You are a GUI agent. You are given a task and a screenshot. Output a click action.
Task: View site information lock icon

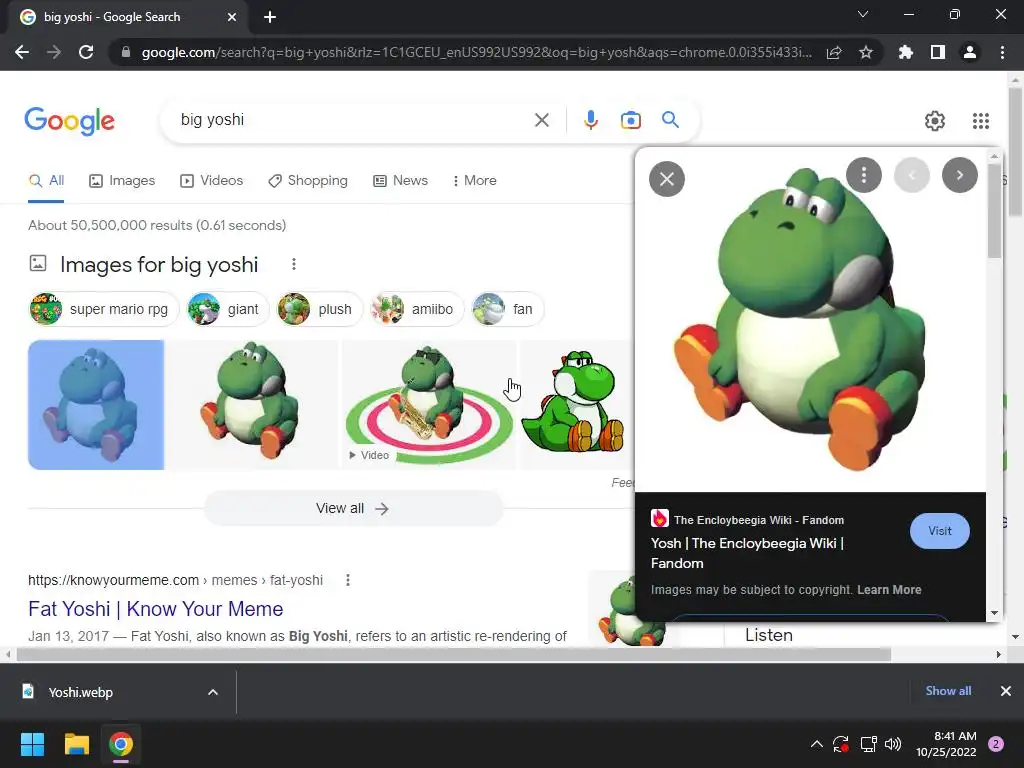(126, 52)
